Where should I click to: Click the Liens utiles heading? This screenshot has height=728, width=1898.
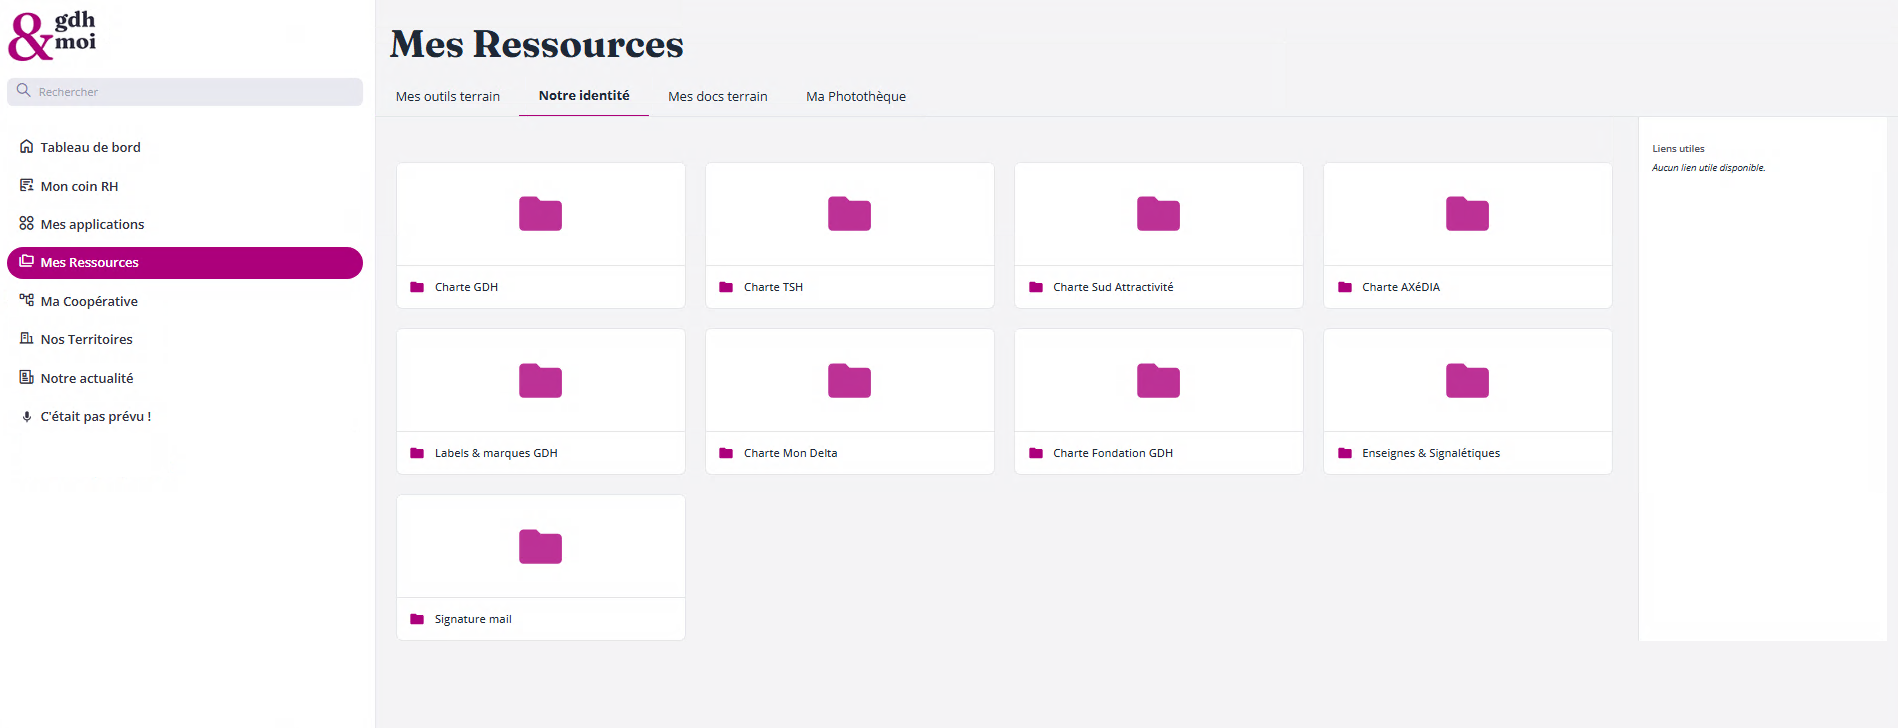[x=1678, y=149]
